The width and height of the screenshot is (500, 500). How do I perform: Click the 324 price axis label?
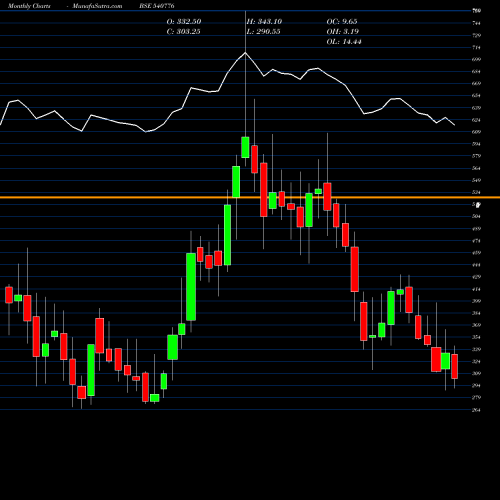[476, 361]
